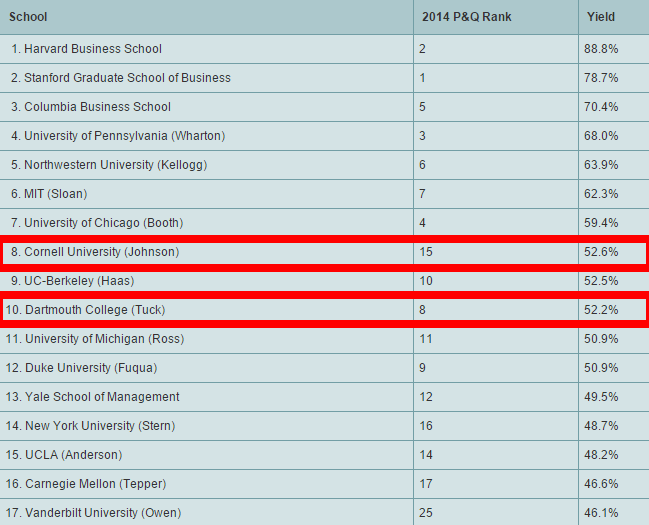Select Booth's P&Q rank 4
Viewport: 649px width, 525px height.
422,223
